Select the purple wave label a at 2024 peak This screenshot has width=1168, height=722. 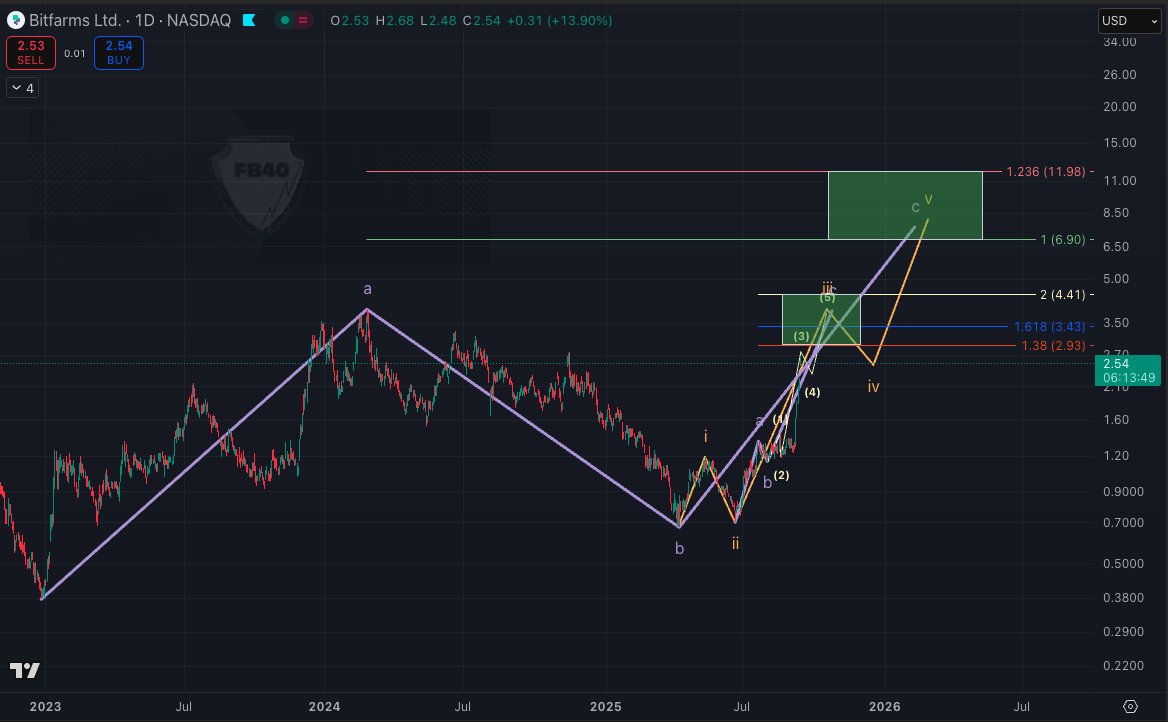[367, 289]
